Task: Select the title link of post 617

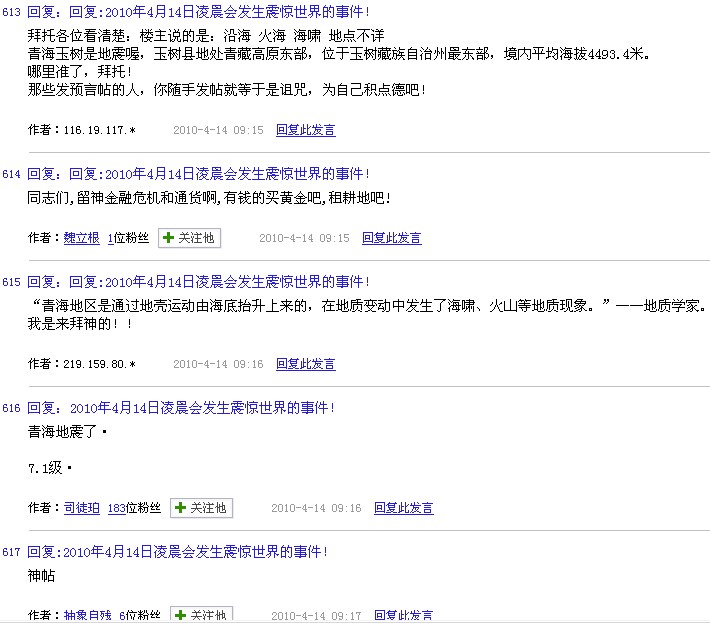Action: [178, 552]
